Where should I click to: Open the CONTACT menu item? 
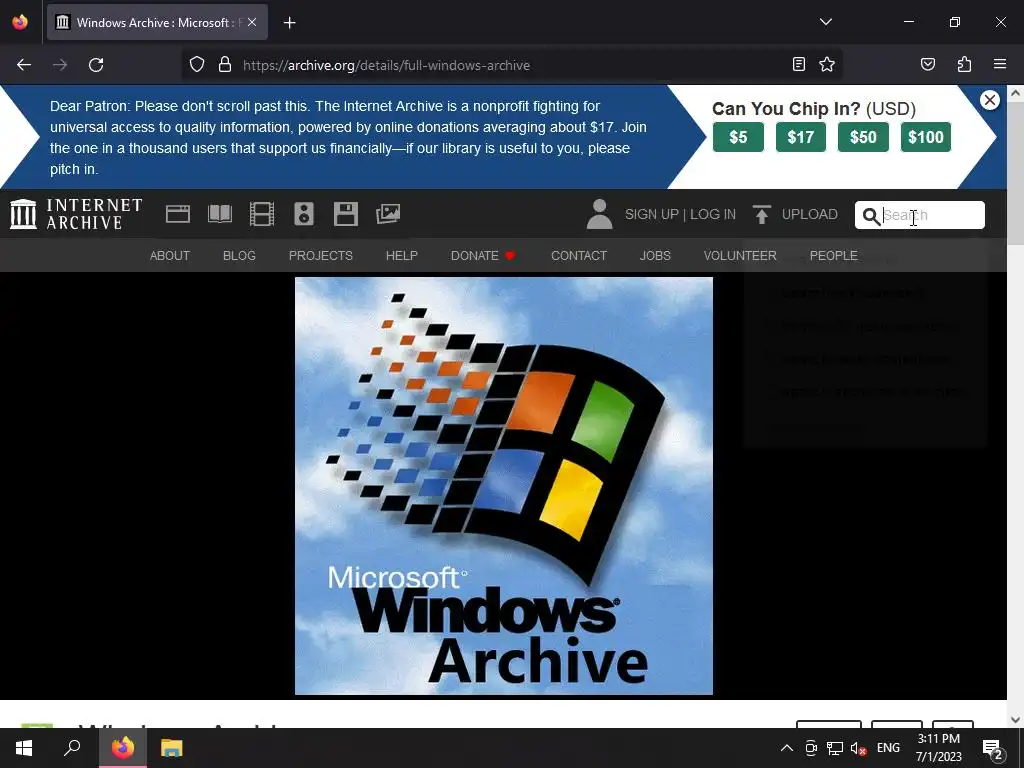(x=579, y=255)
